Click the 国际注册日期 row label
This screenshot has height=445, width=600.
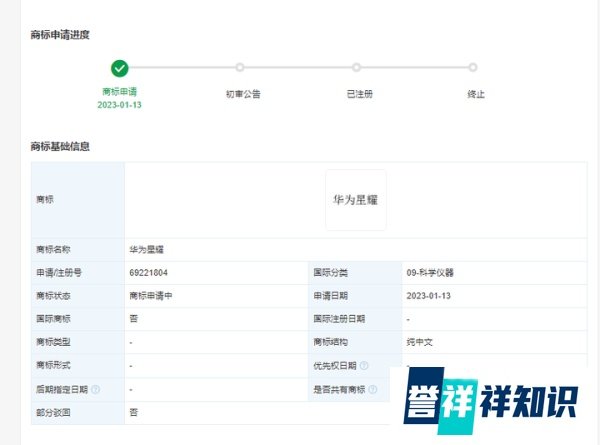click(x=339, y=319)
